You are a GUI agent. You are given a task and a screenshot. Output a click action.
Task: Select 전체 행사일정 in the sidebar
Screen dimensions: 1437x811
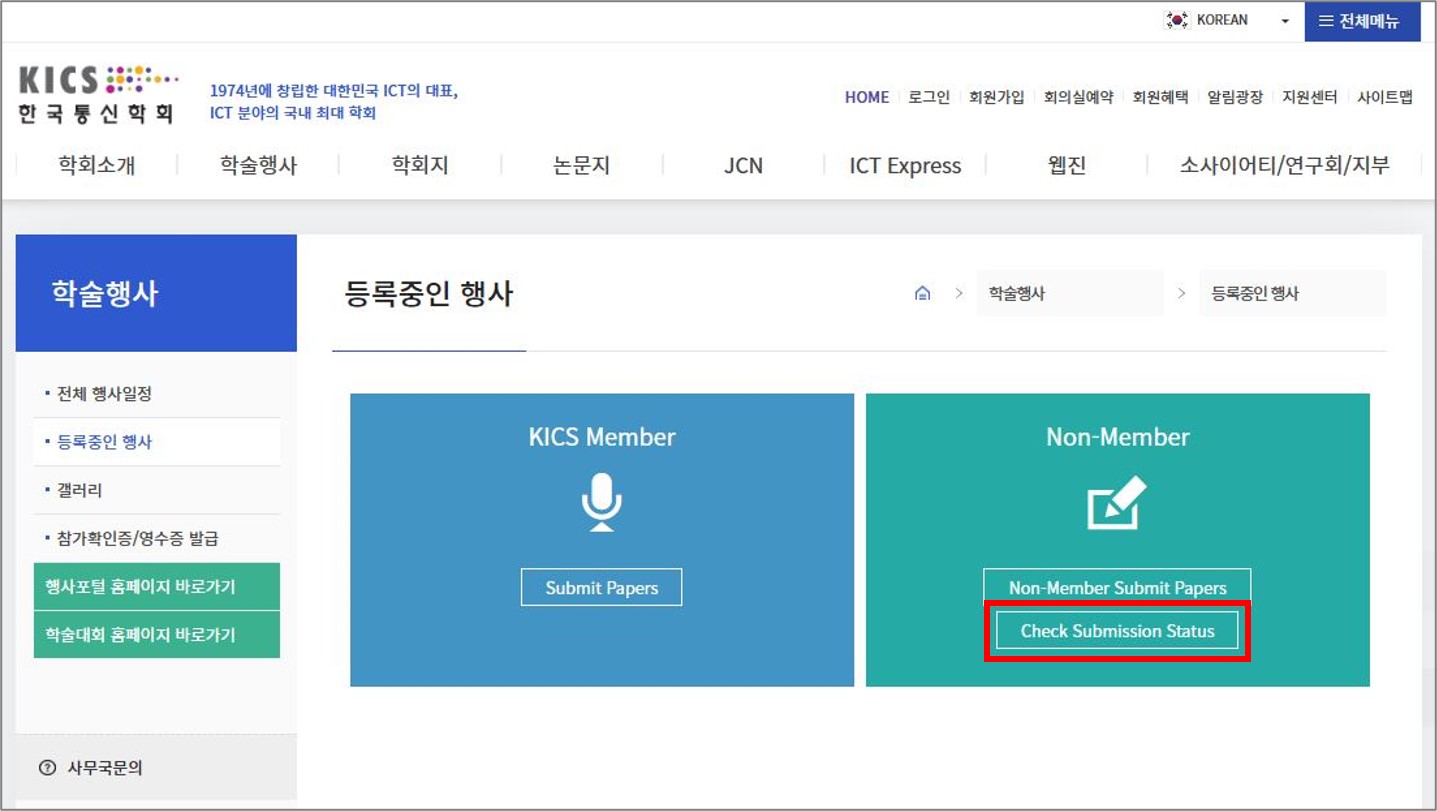[x=104, y=394]
